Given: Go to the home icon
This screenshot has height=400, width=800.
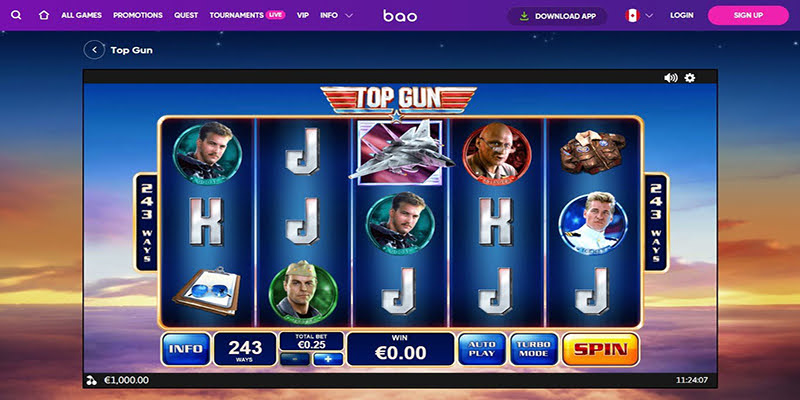Looking at the screenshot, I should 44,15.
